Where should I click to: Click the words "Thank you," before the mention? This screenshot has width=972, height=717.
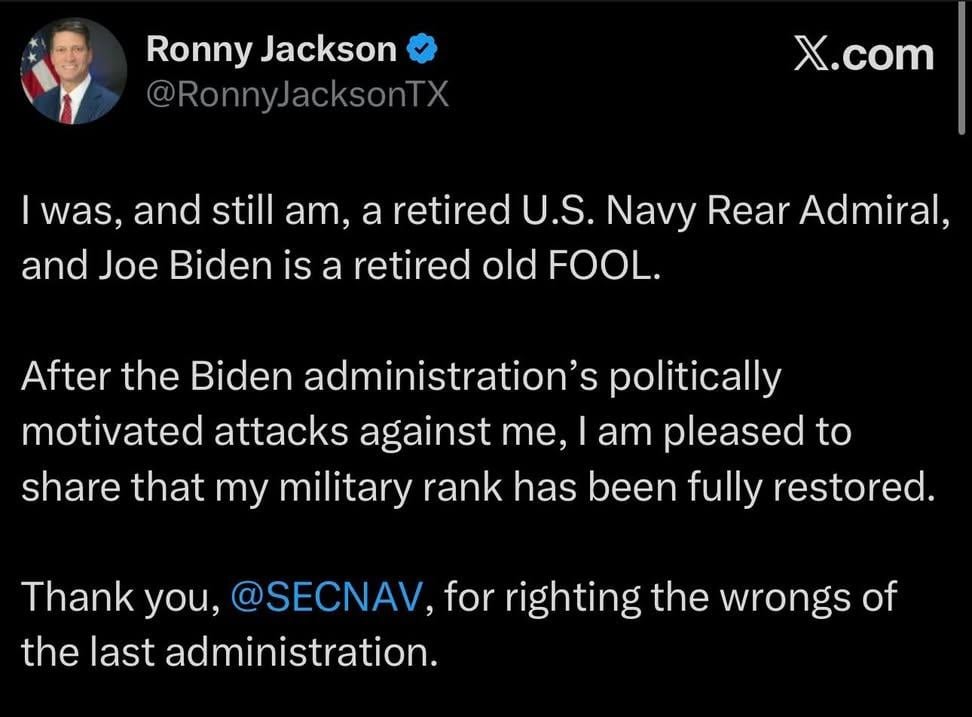(x=120, y=599)
